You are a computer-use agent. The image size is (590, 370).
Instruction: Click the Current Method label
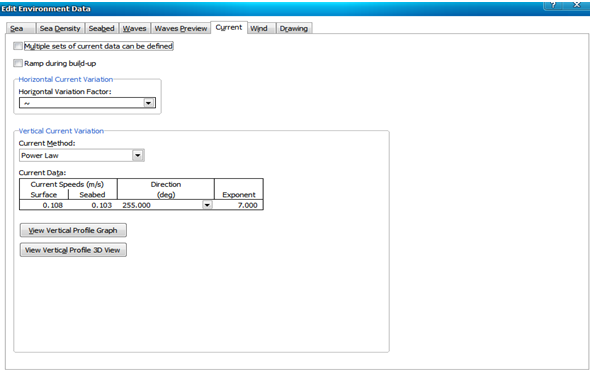(x=47, y=143)
